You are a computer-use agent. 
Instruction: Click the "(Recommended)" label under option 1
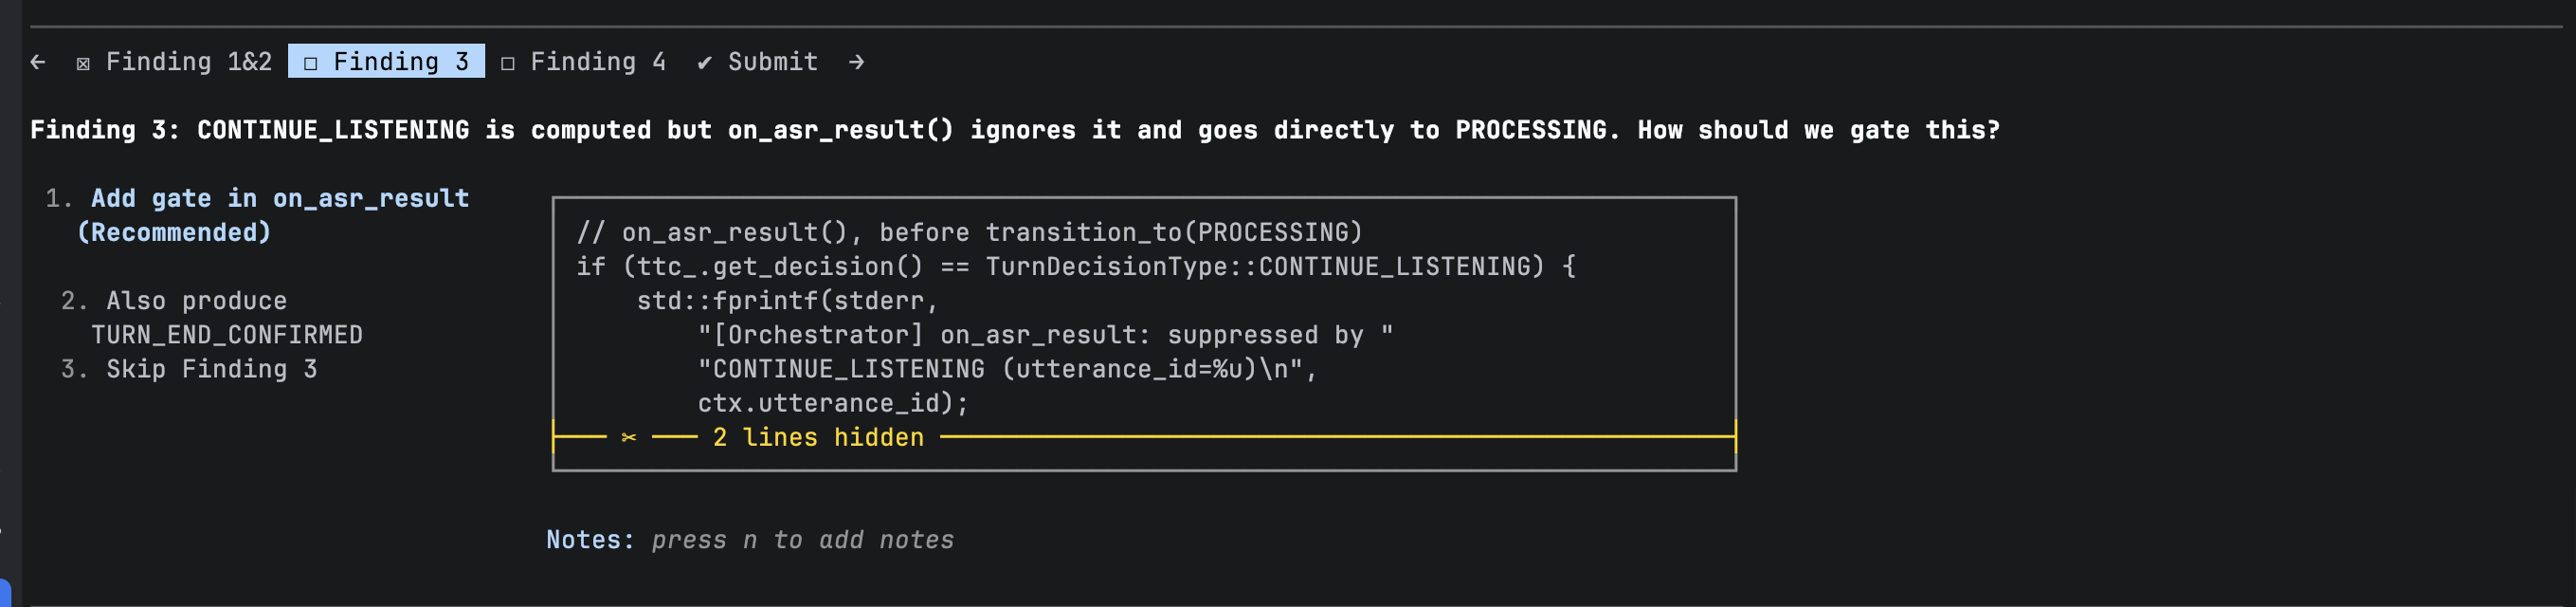(174, 232)
